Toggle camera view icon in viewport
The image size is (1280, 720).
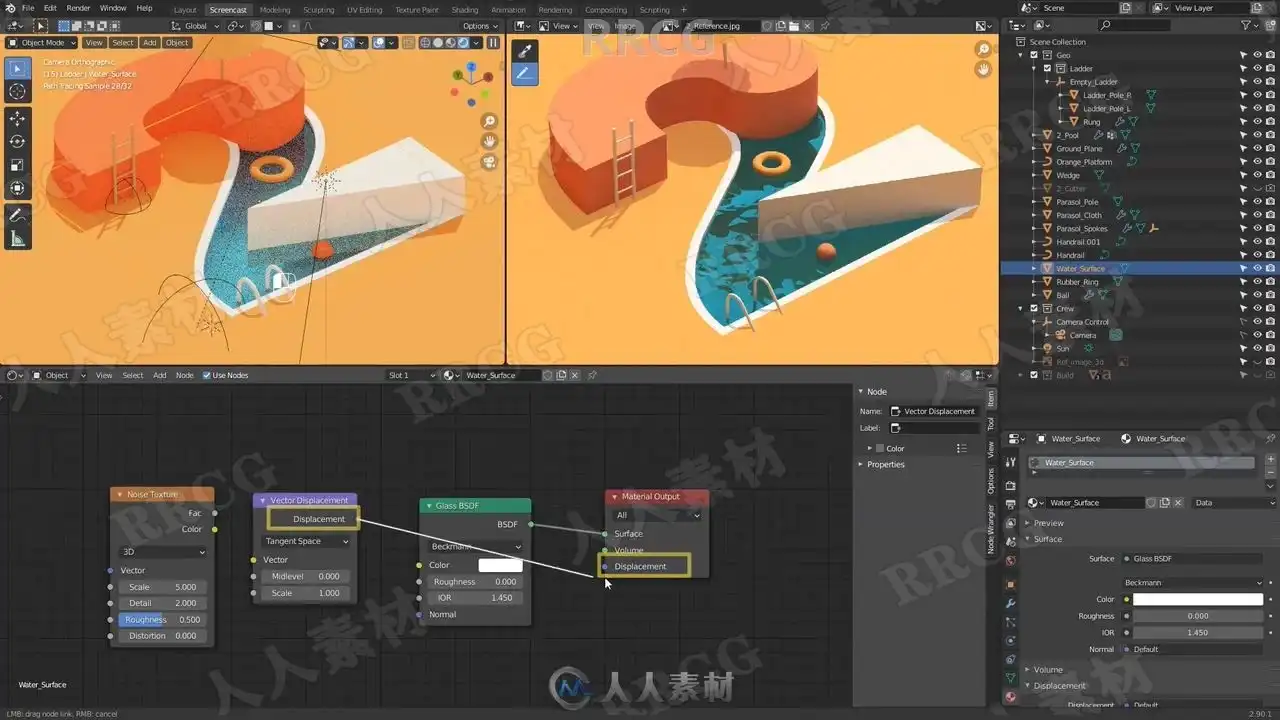point(490,161)
